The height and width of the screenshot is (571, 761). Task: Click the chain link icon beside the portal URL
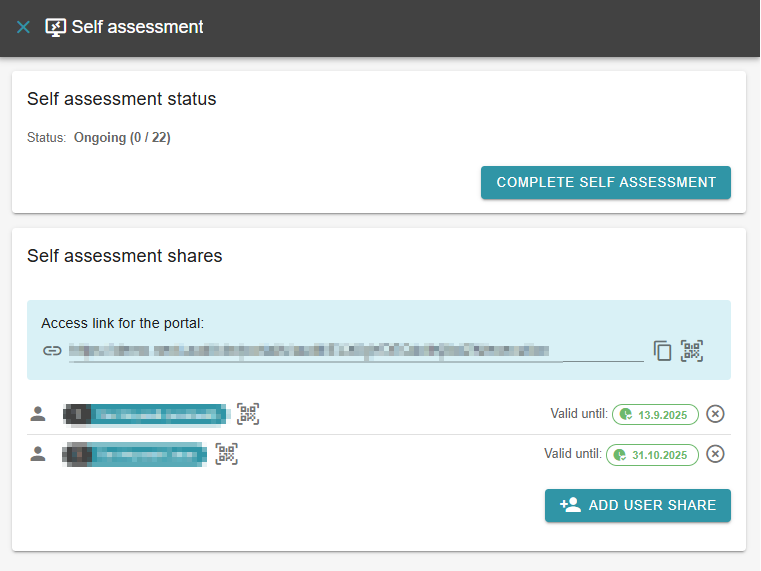[52, 351]
